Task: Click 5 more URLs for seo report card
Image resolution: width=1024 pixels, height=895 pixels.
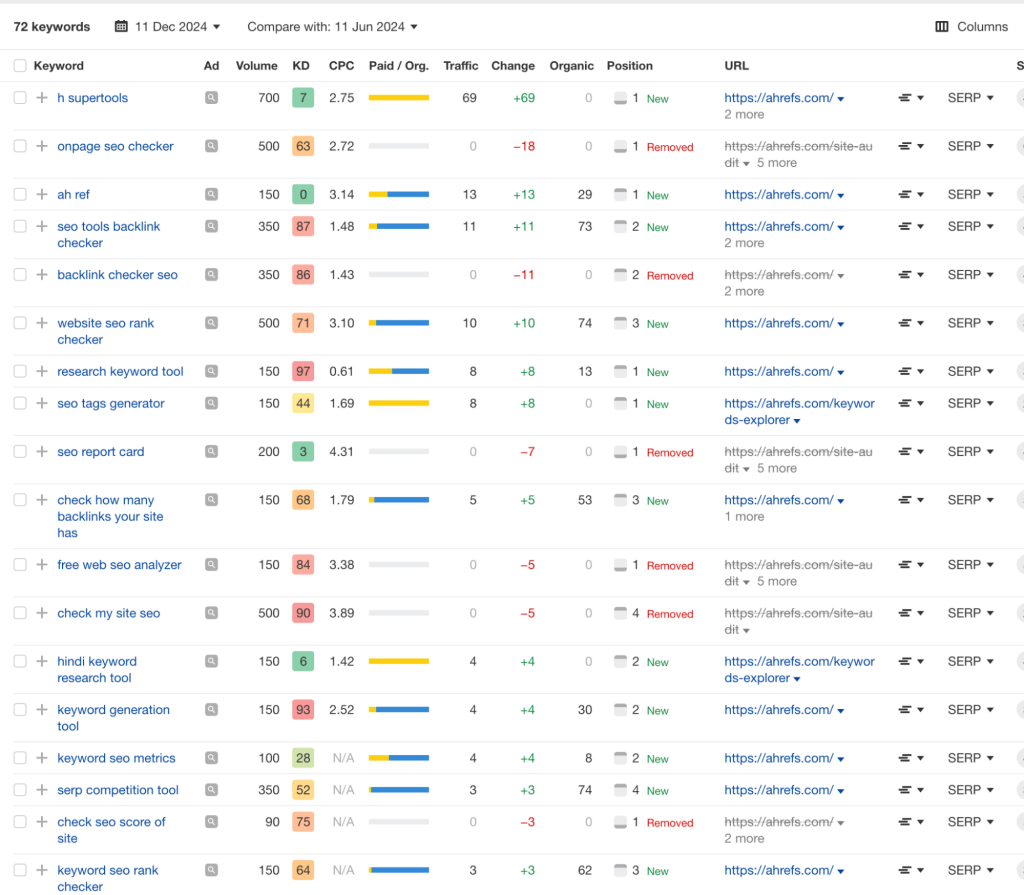Action: [776, 468]
